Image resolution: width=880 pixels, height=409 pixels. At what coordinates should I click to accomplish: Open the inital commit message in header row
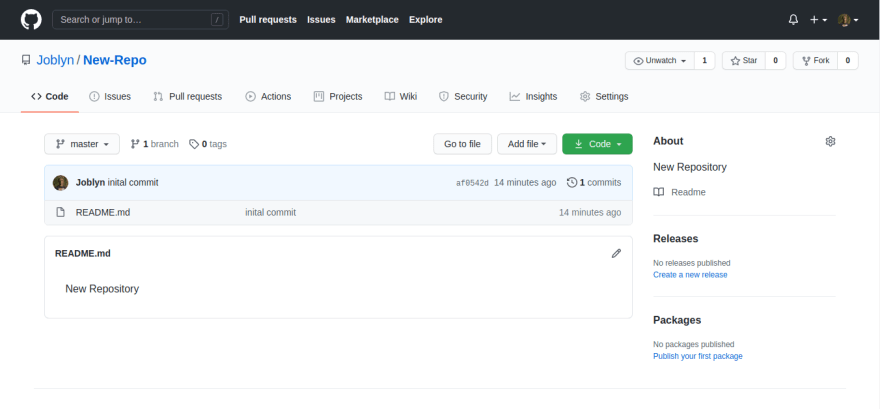(133, 182)
